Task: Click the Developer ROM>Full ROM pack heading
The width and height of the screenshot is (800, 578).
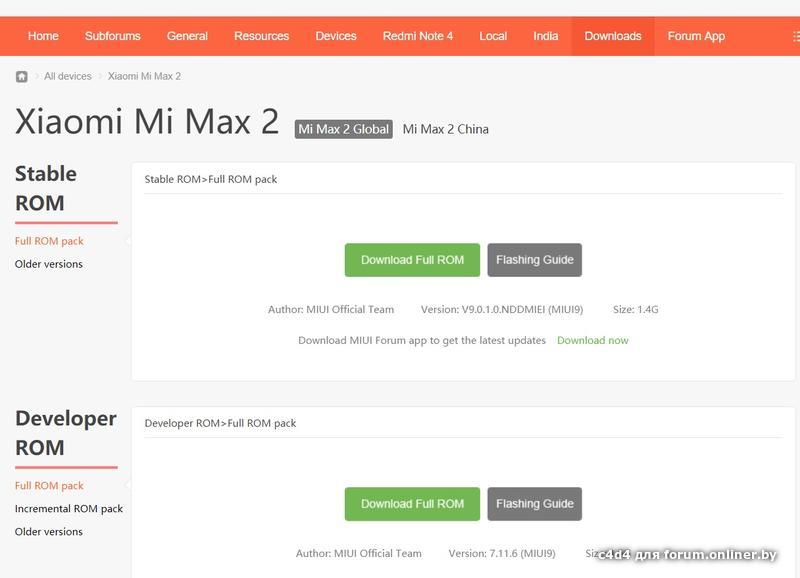Action: pos(220,423)
